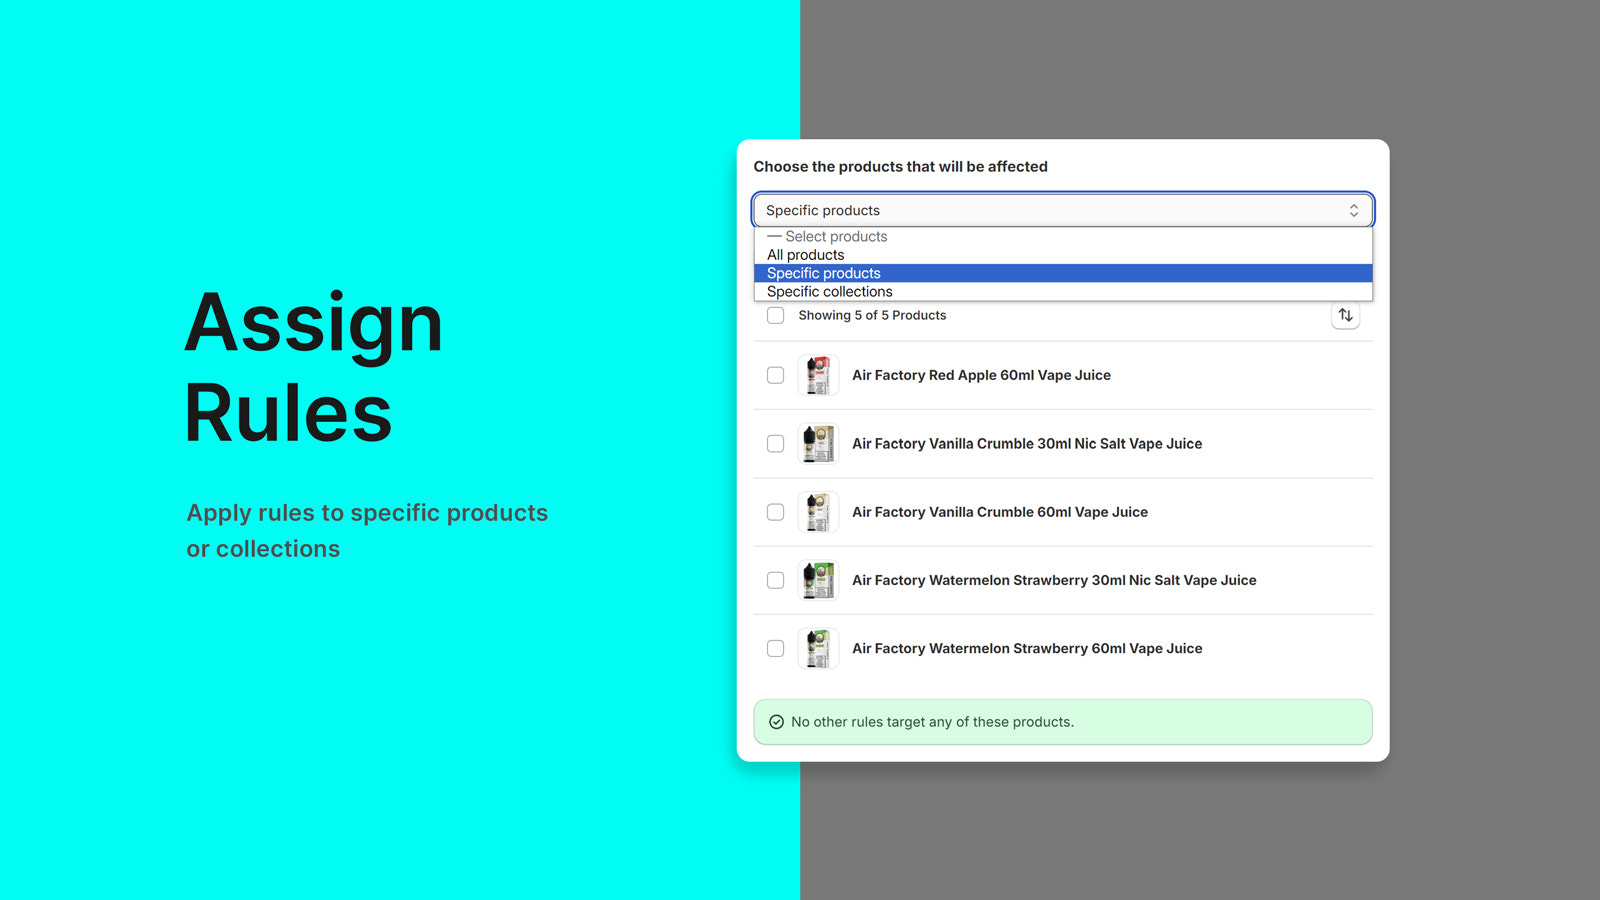Click the 'Assign Rules' headline
Screen dimensions: 1600x900
click(x=313, y=367)
